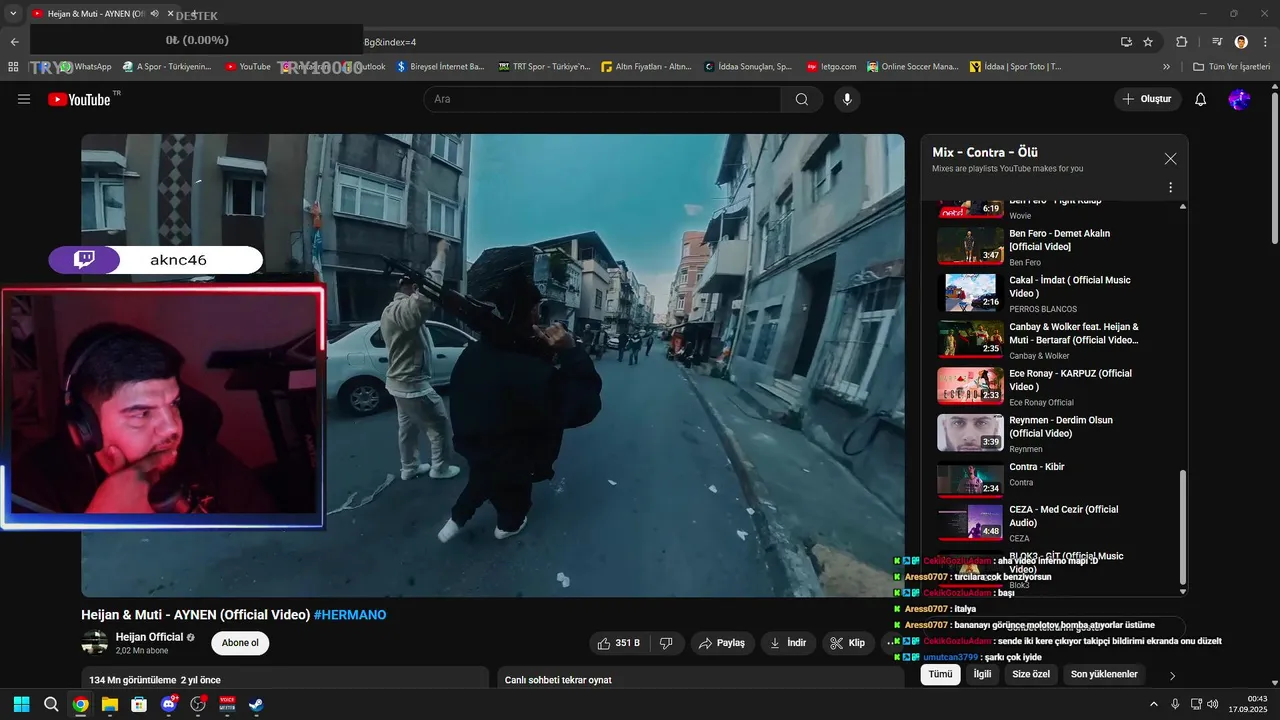Replay live chat via Canlı sohbeti tekrar oynat
The width and height of the screenshot is (1280, 720).
(558, 680)
